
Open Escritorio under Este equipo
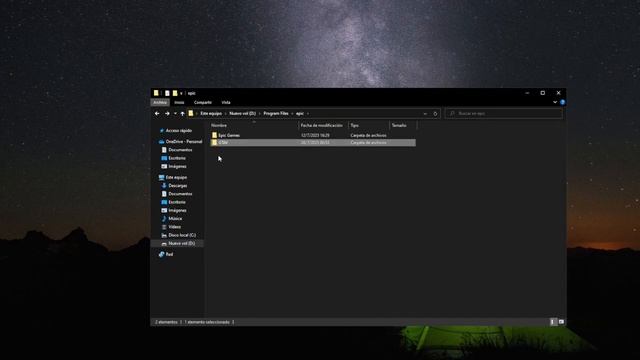click(173, 202)
